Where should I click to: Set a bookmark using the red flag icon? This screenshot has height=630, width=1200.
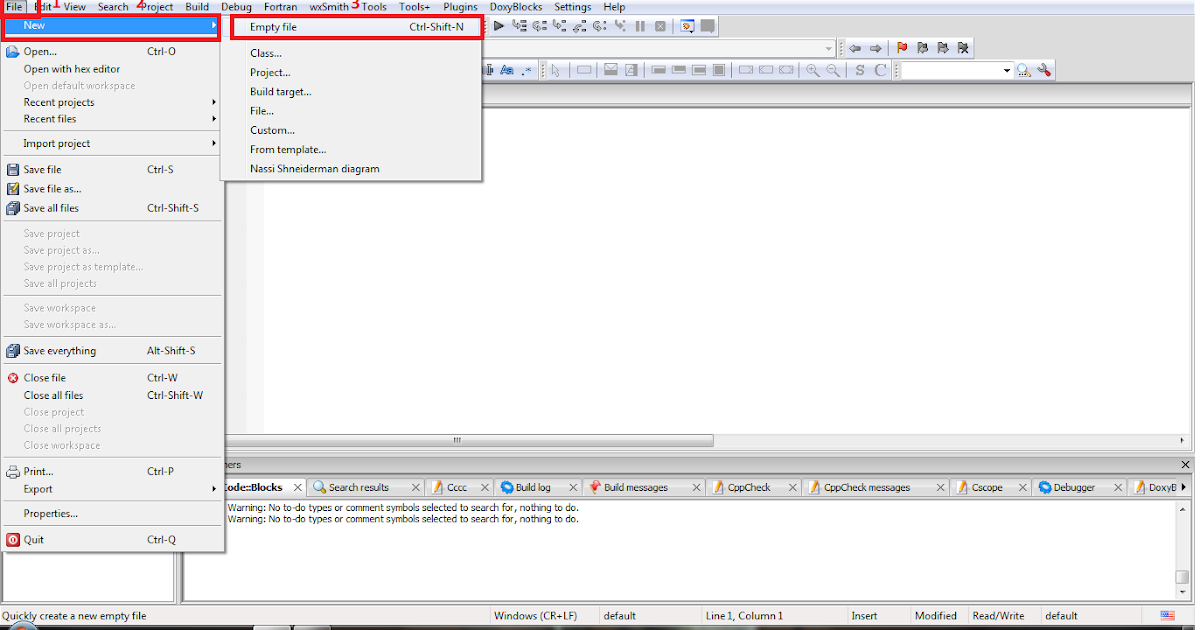(903, 47)
